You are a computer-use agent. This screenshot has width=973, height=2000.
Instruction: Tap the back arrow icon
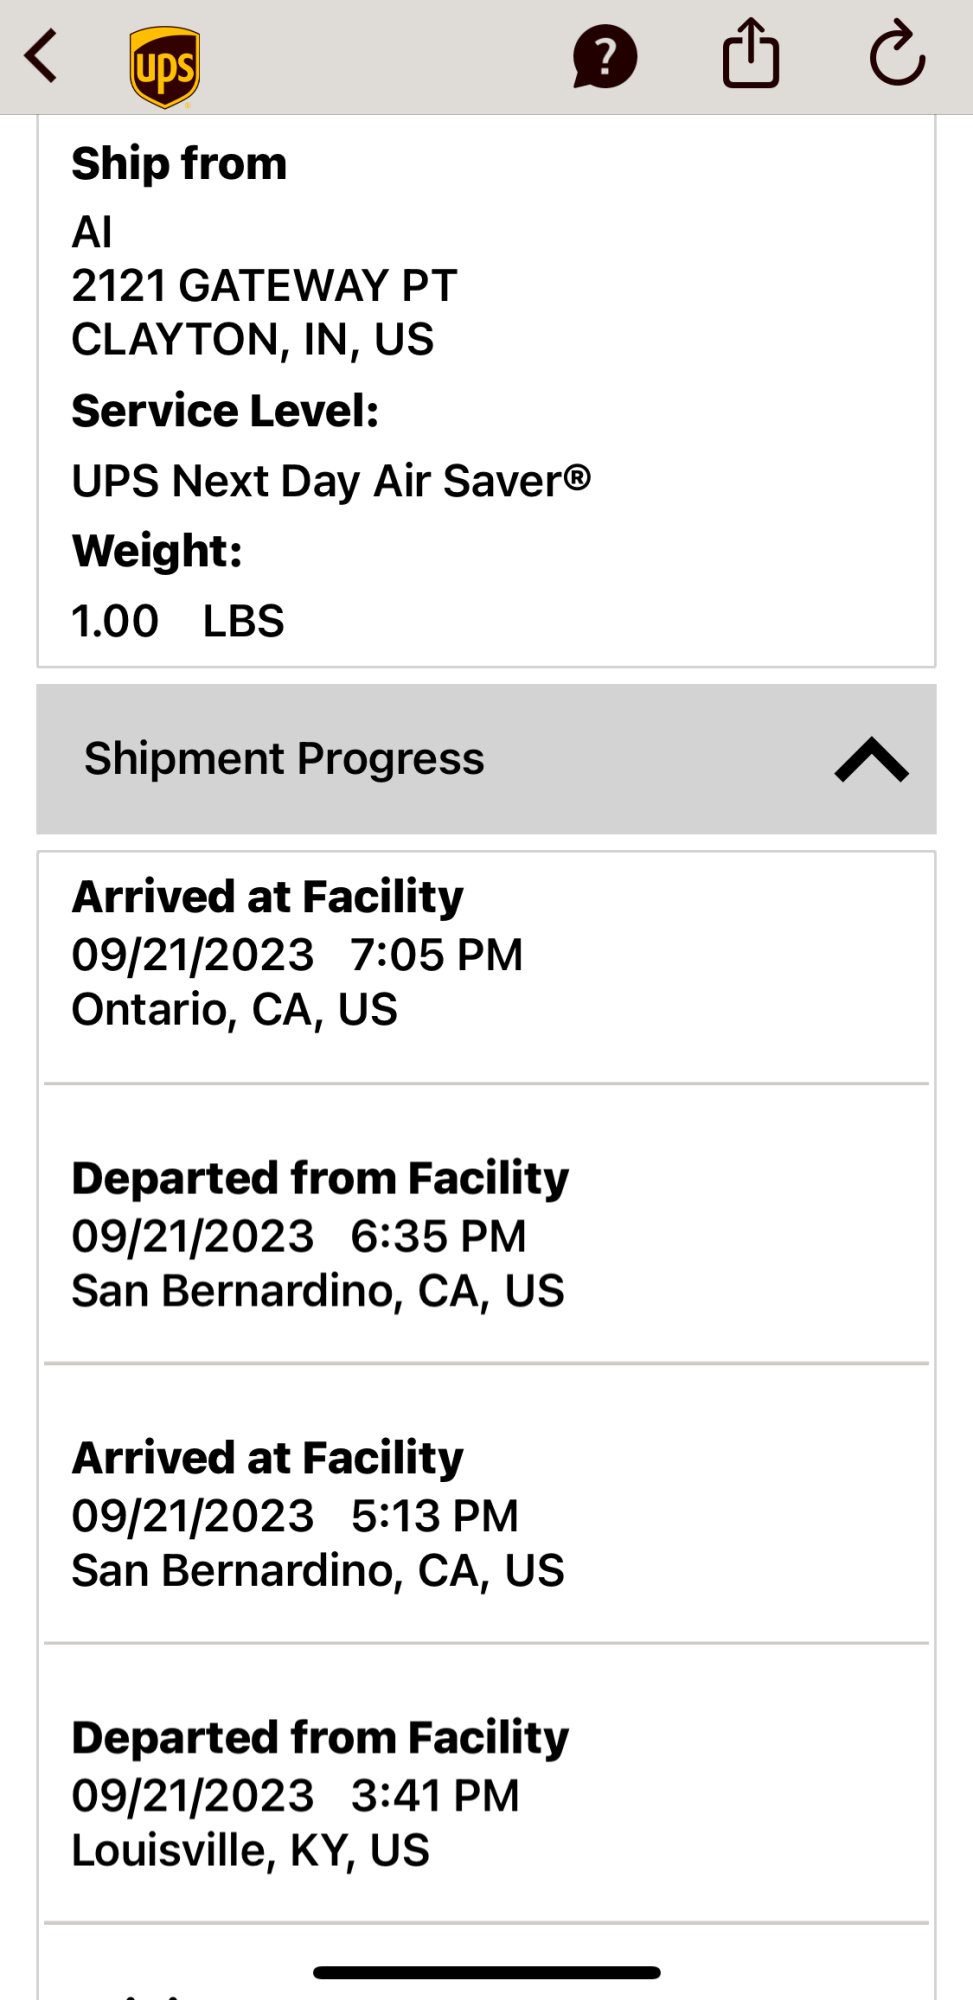coord(42,56)
